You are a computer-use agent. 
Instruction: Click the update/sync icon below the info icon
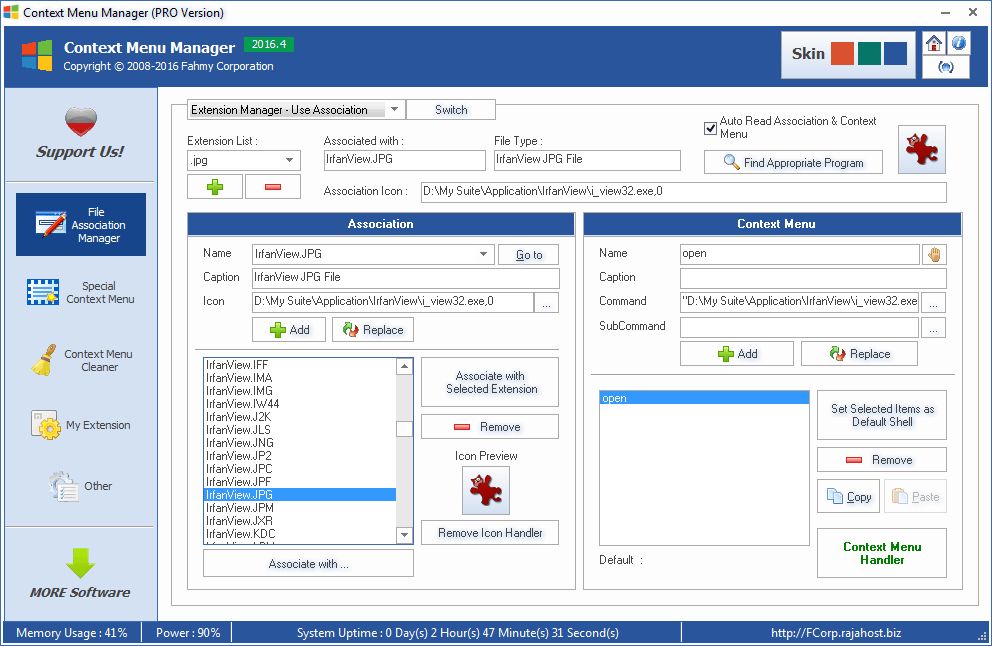point(946,67)
